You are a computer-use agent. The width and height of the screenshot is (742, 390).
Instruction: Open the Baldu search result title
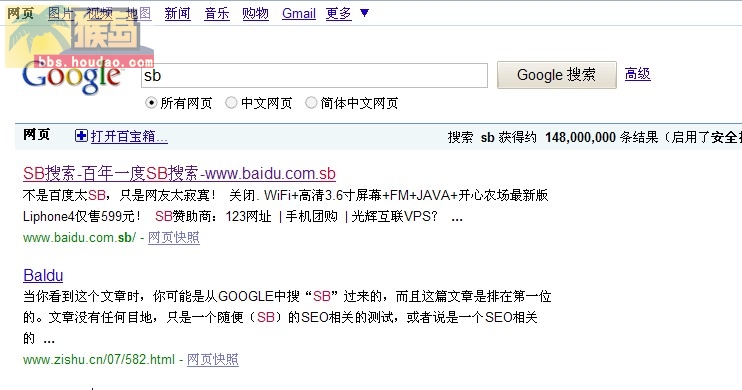point(43,275)
